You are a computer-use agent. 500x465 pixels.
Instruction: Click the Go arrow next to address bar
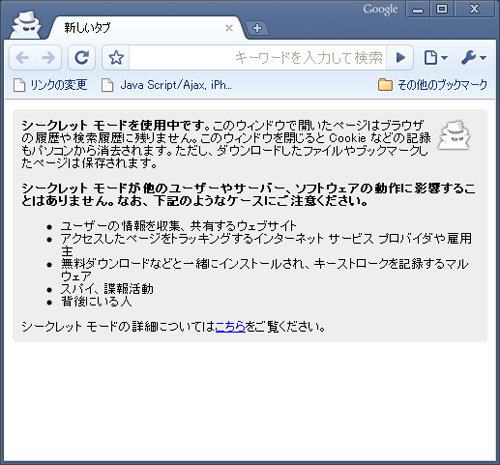[400, 58]
